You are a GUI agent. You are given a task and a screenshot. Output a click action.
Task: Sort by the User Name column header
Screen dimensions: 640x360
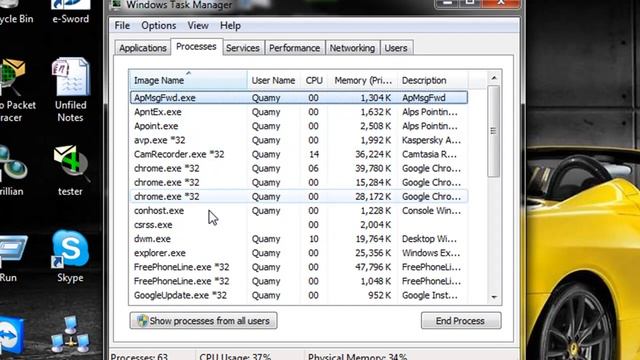[x=273, y=80]
